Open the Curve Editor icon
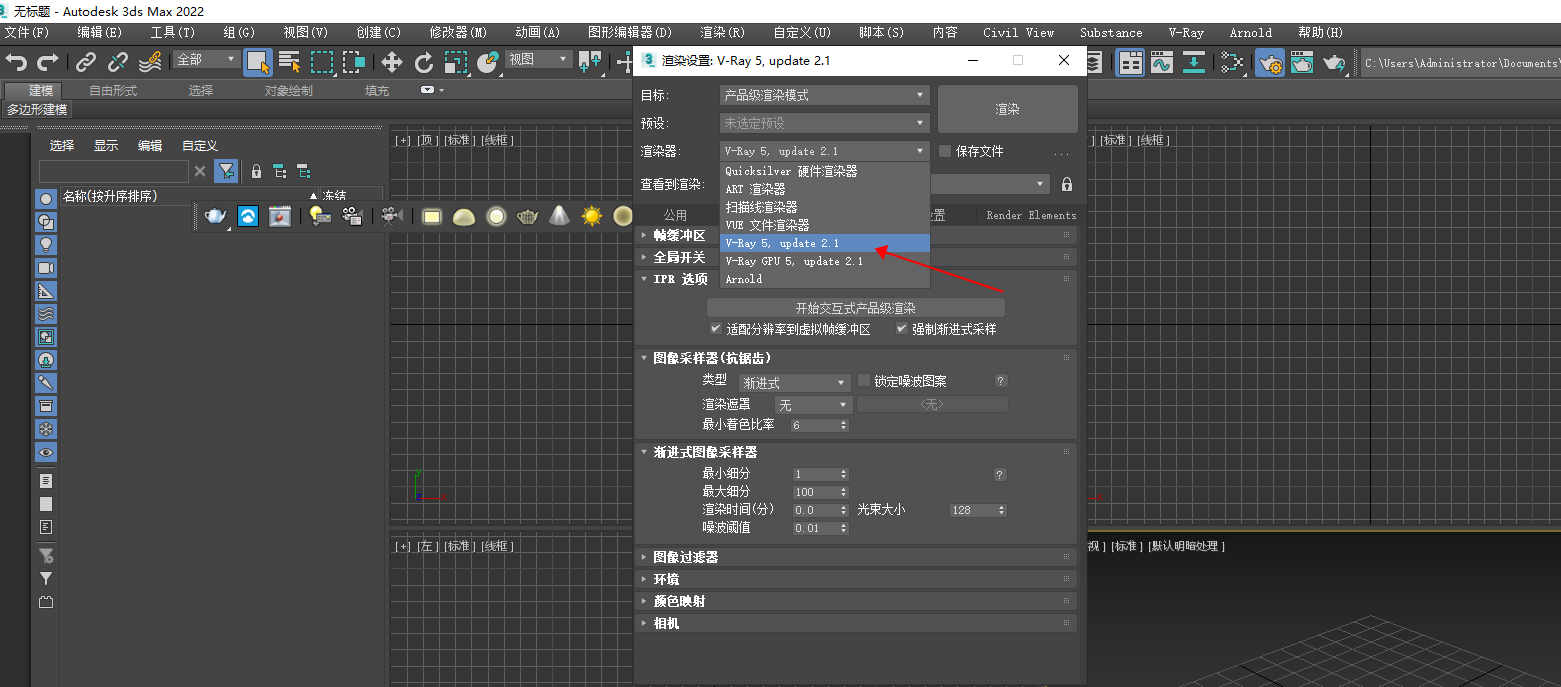 tap(1162, 63)
